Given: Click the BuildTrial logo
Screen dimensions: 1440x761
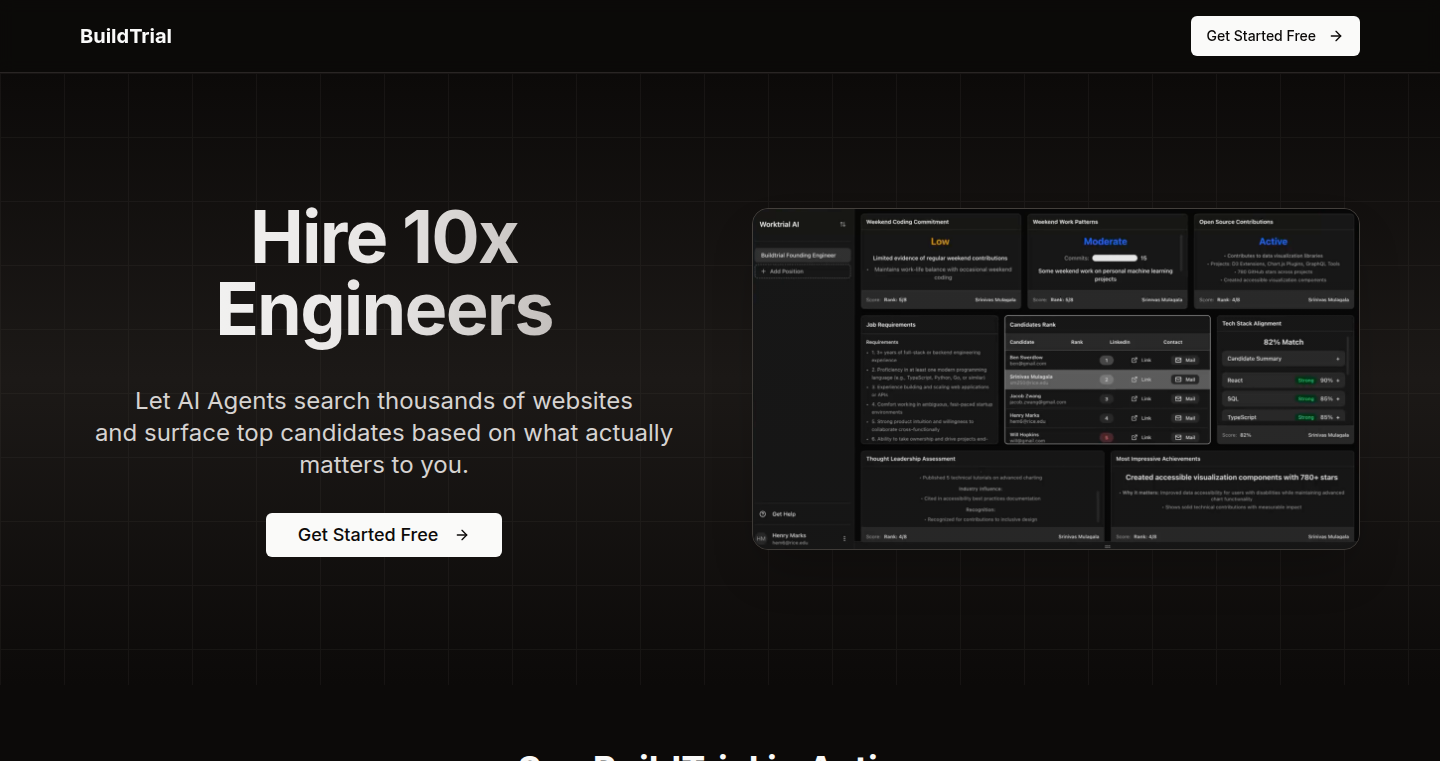Looking at the screenshot, I should click(126, 36).
